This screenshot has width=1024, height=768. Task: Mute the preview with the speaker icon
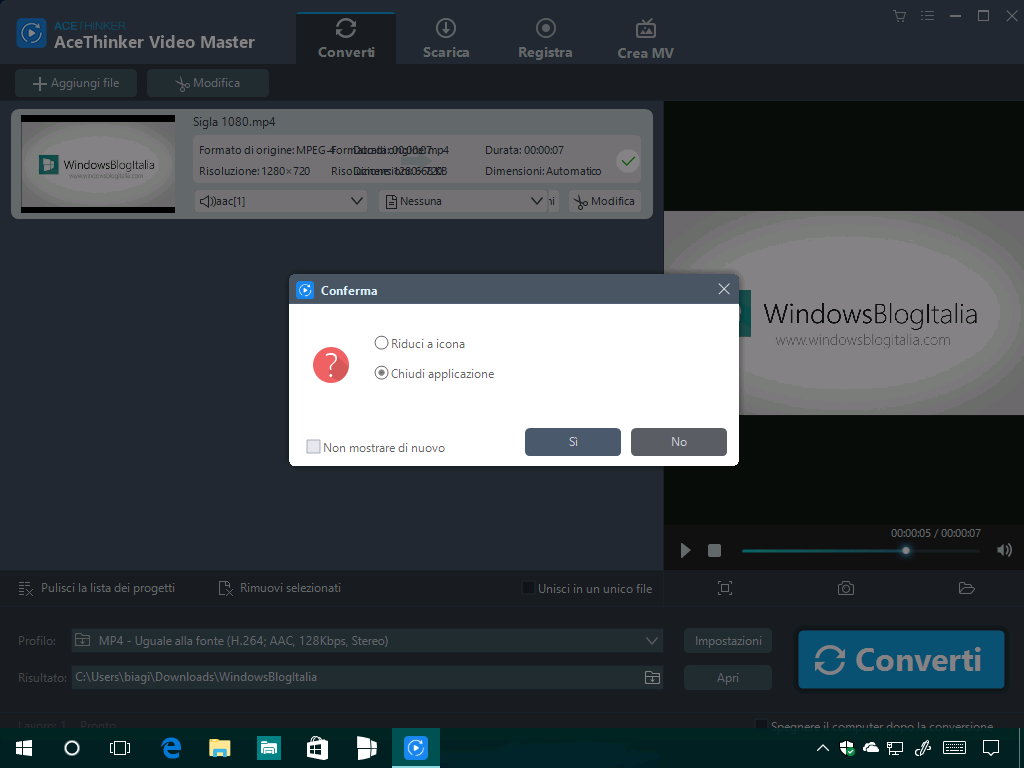pos(1004,550)
